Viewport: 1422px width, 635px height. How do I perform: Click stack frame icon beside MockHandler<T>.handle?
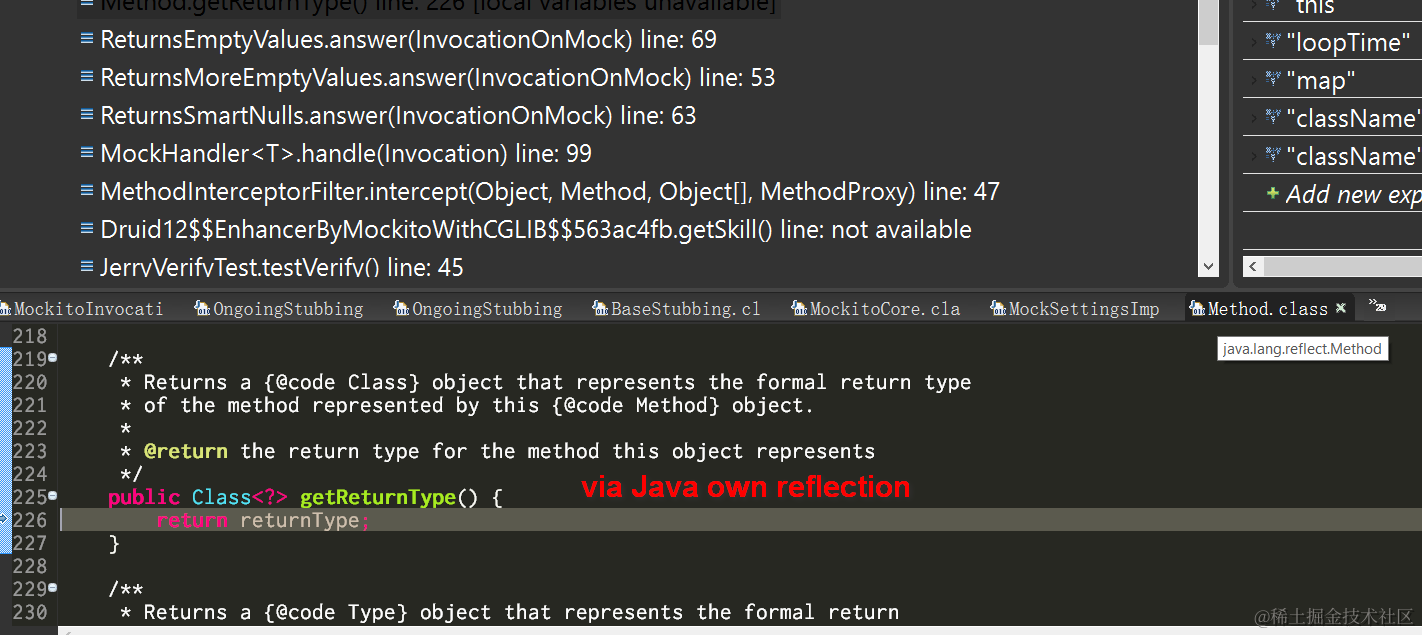tap(87, 153)
